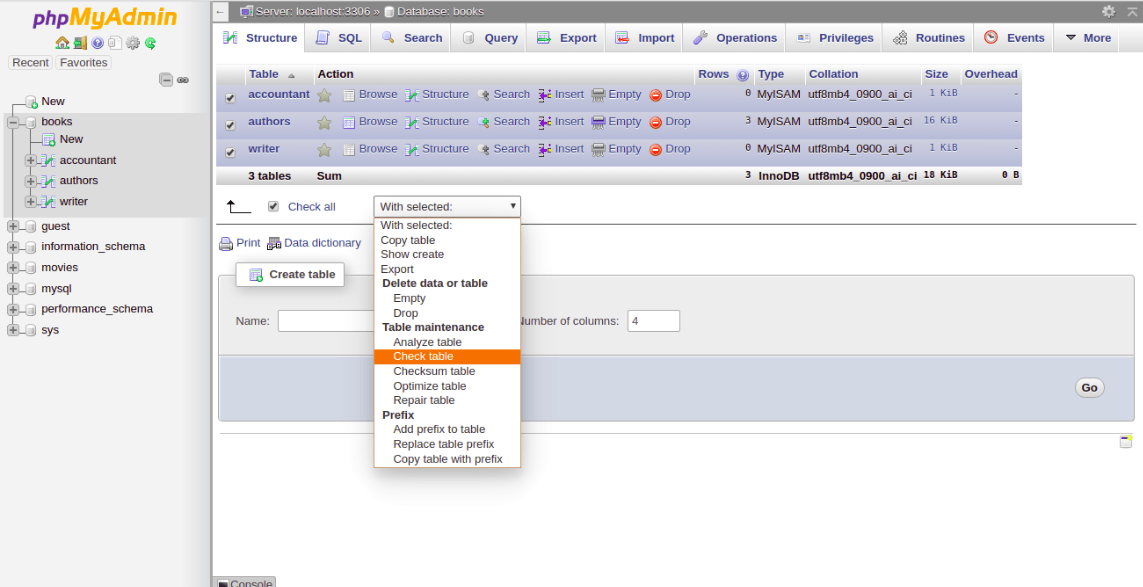Click the log out door icon

tap(80, 43)
